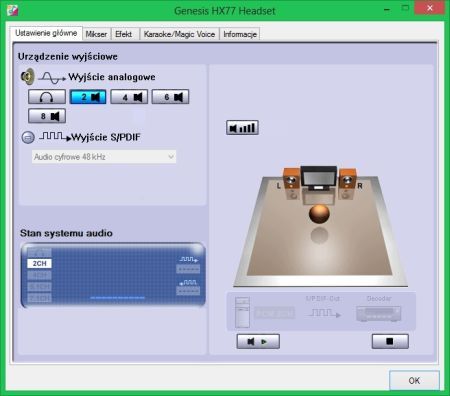Open the speaker volume levels button
Image resolution: width=450 pixels, height=396 pixels.
point(242,128)
